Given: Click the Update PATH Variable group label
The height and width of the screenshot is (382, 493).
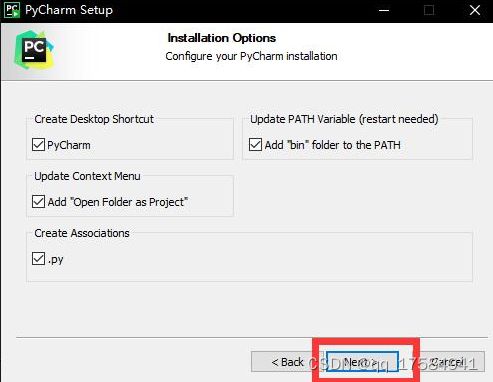Looking at the screenshot, I should click(x=344, y=119).
